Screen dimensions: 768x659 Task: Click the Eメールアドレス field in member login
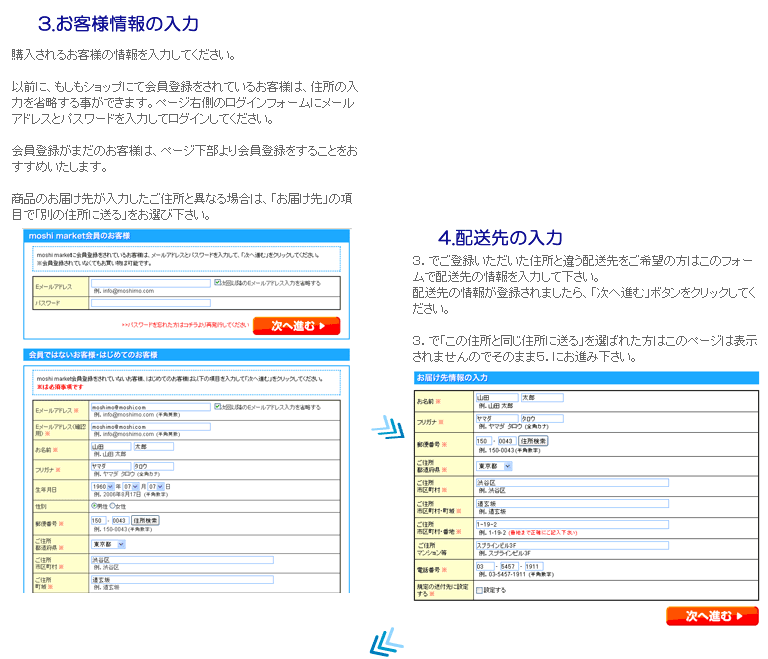150,283
